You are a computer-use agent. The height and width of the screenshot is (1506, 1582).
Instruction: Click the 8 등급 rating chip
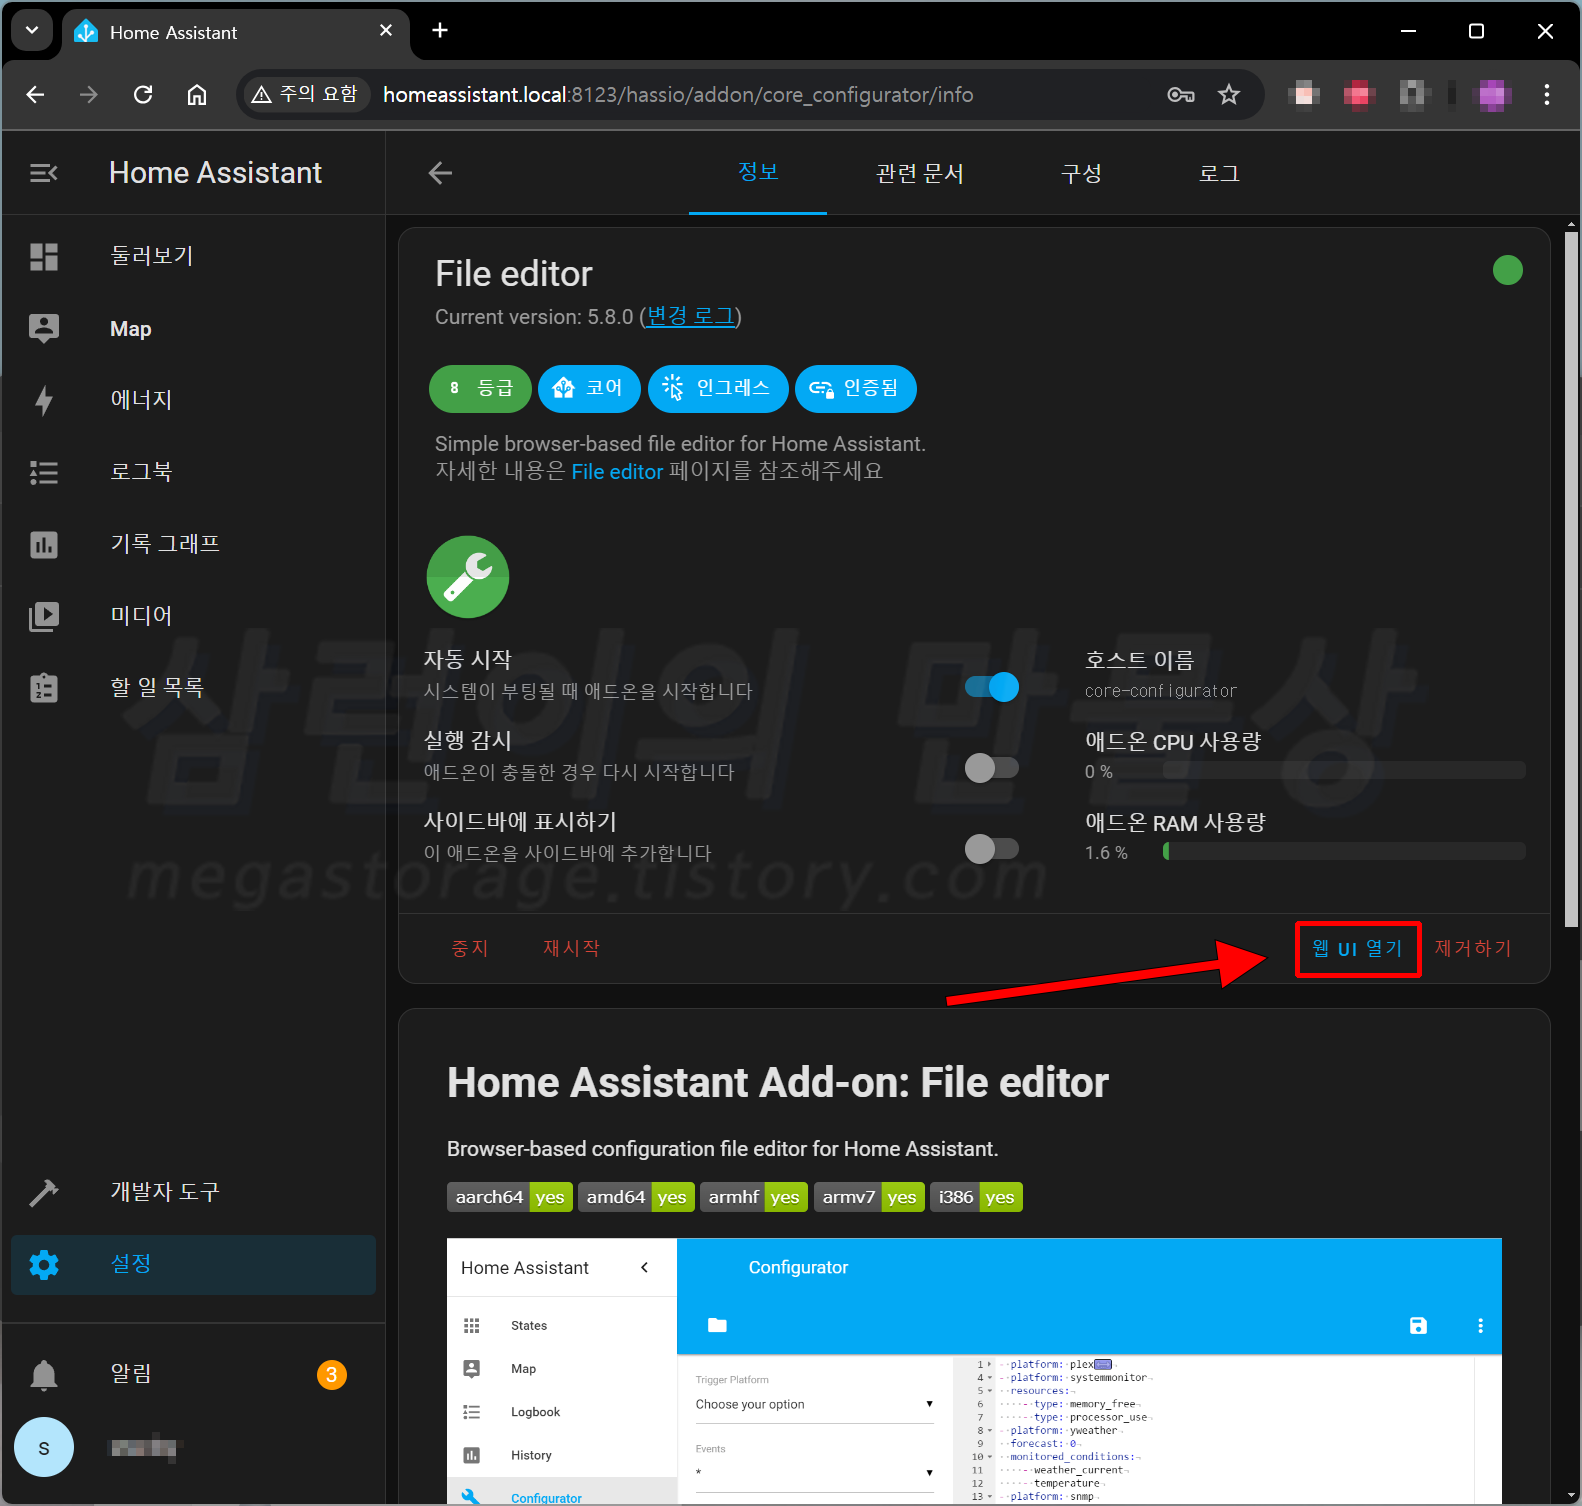(x=480, y=389)
